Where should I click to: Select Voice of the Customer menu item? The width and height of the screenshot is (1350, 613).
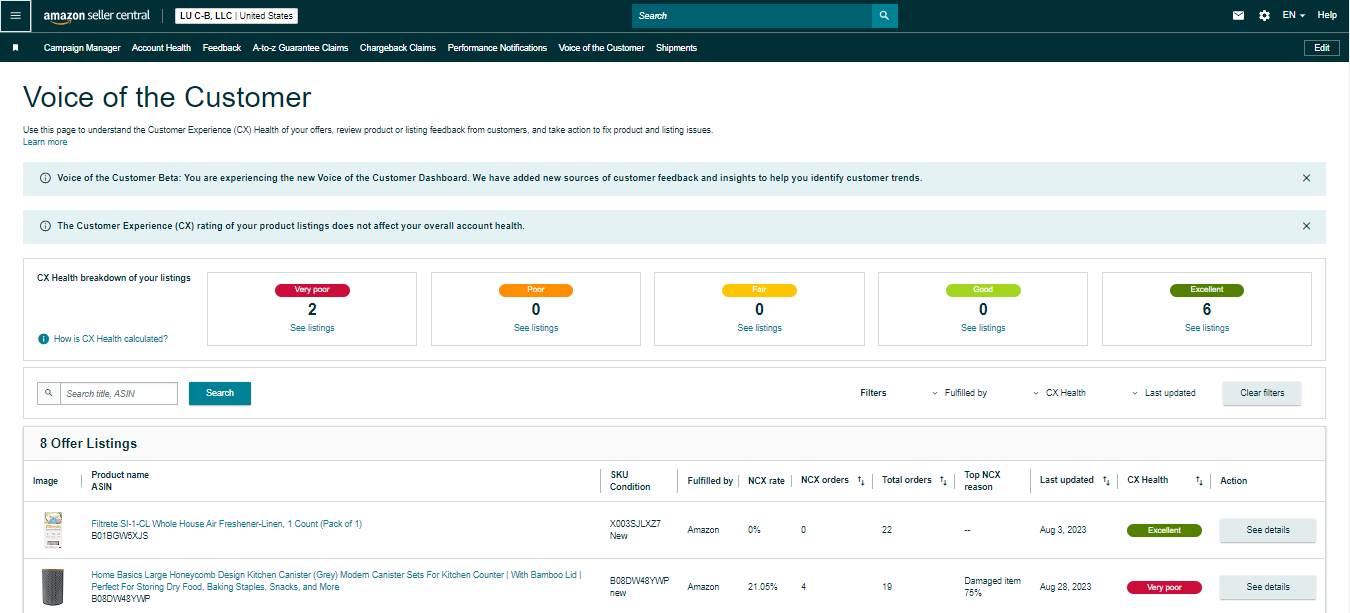coord(601,48)
